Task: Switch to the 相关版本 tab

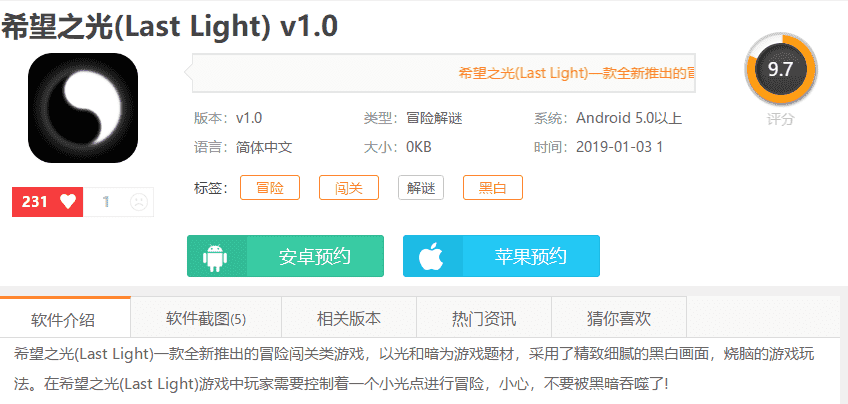Action: coord(349,319)
